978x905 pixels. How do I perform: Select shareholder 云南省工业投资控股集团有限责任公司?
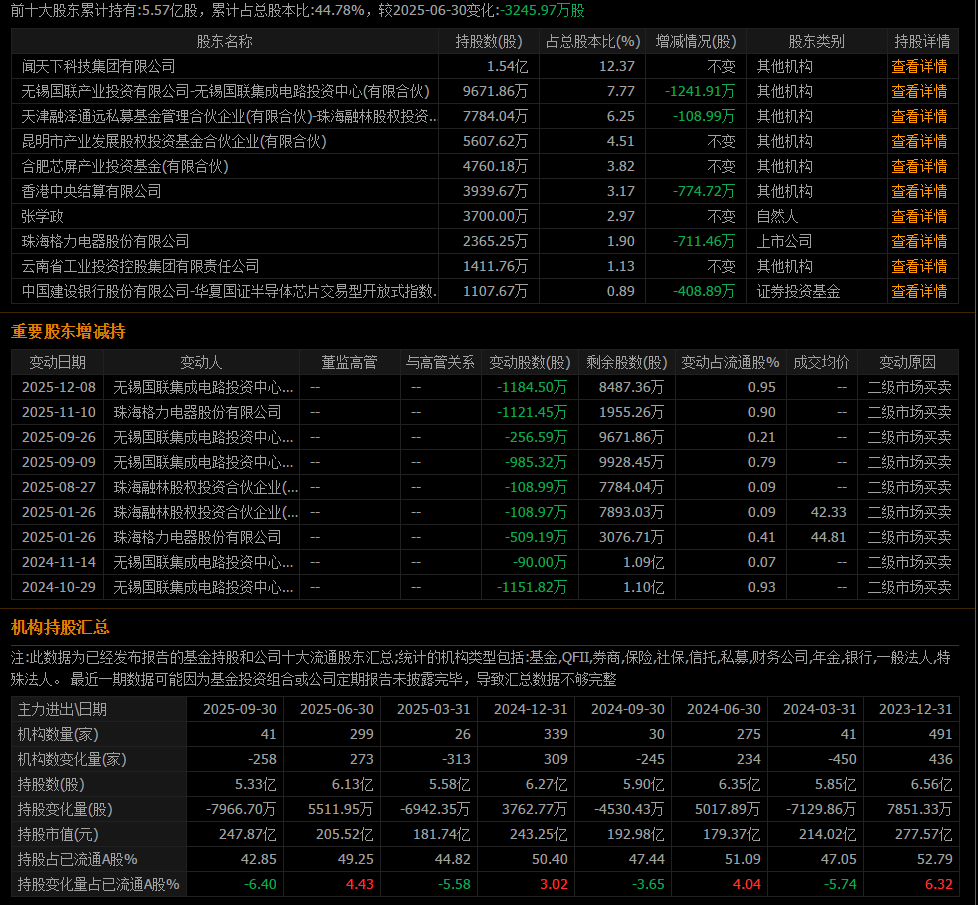[140, 266]
